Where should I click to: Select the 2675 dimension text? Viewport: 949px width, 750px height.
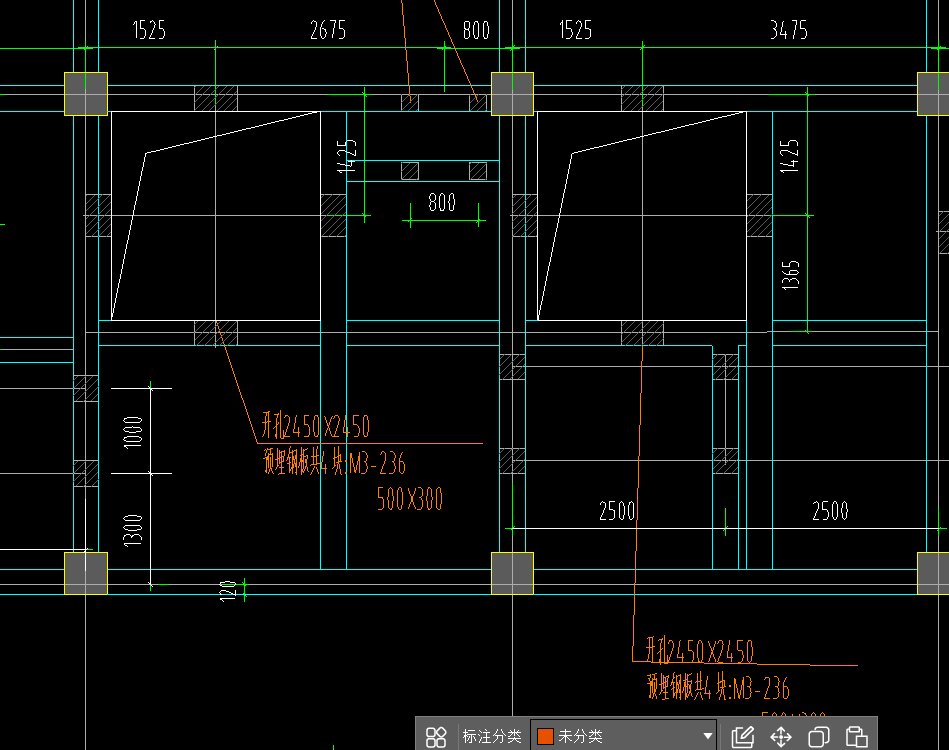pos(327,30)
